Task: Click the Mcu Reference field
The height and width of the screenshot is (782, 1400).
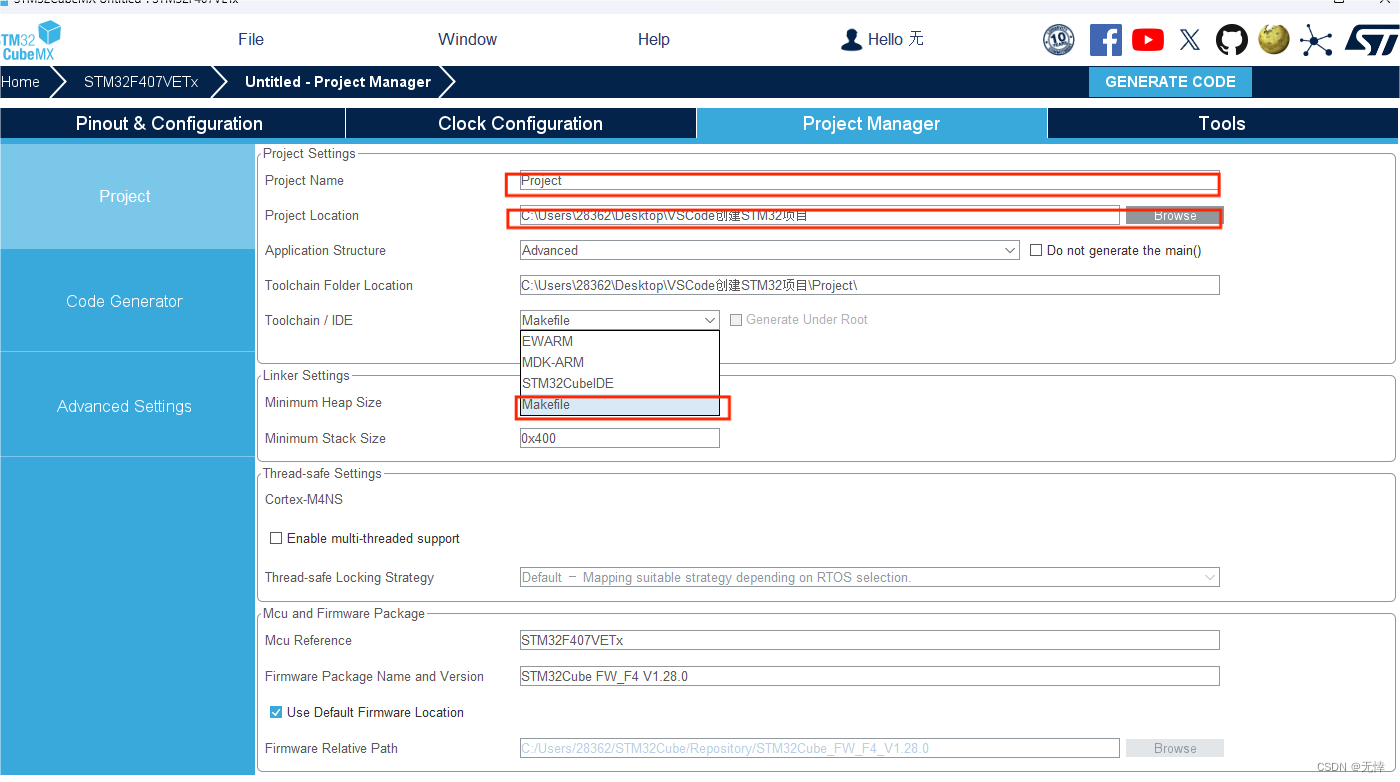Action: click(869, 640)
